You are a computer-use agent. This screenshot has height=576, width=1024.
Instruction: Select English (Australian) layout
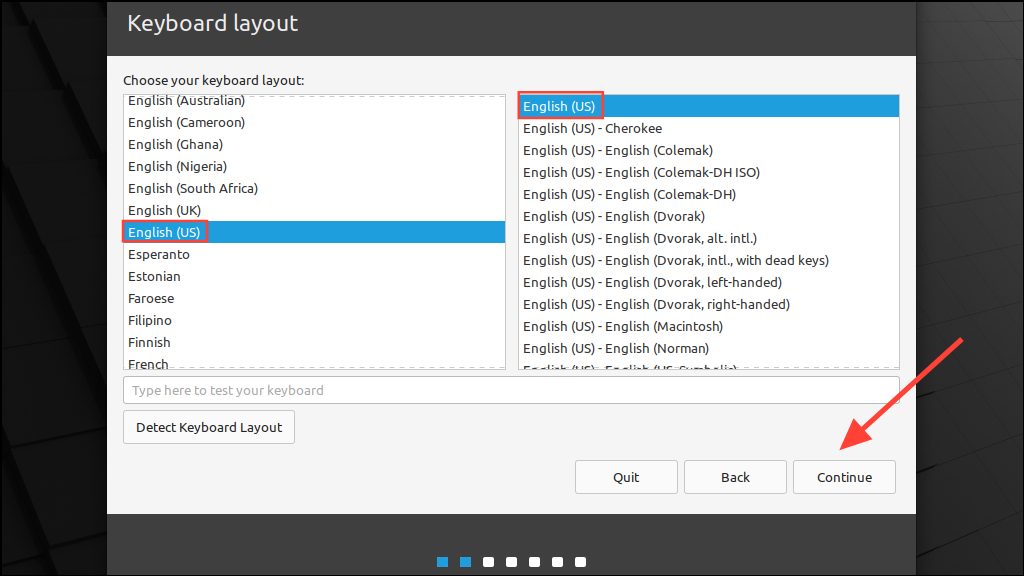[186, 100]
